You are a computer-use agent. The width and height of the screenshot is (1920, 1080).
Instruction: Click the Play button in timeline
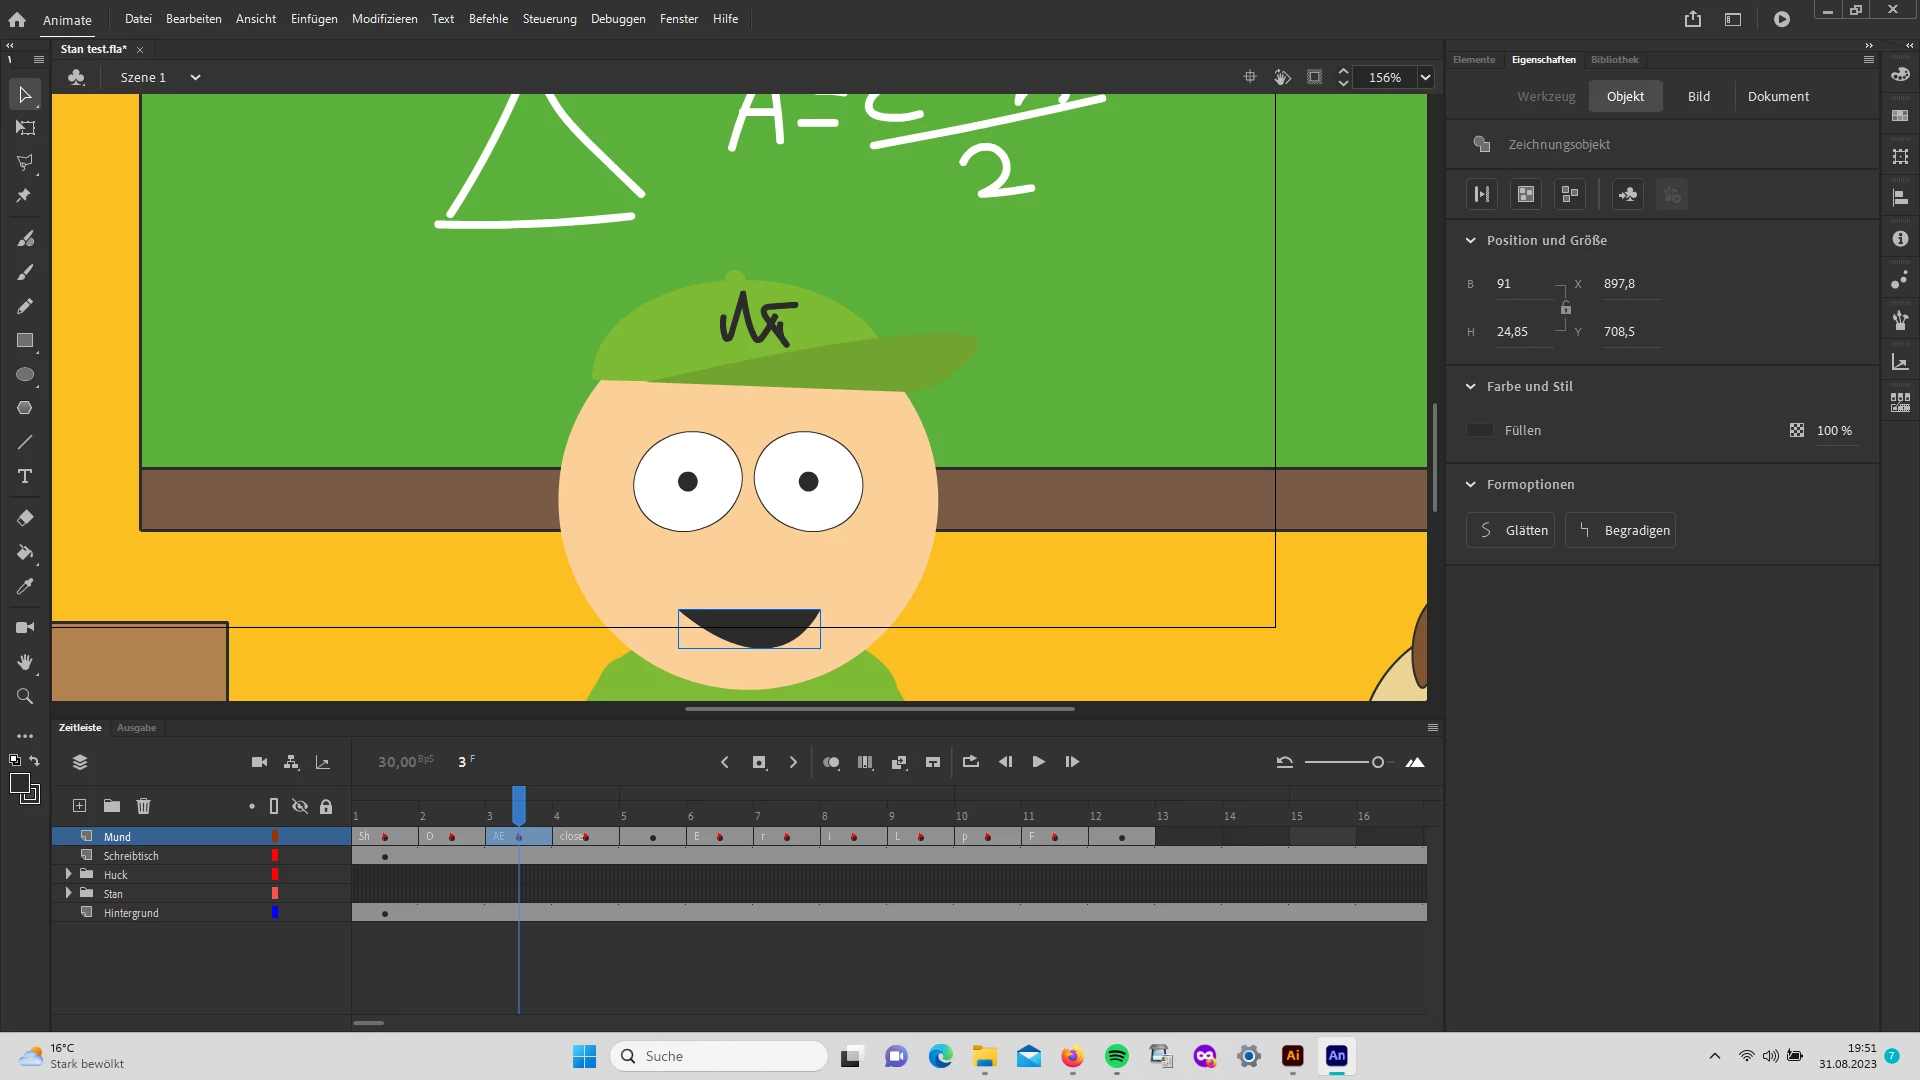(1039, 762)
